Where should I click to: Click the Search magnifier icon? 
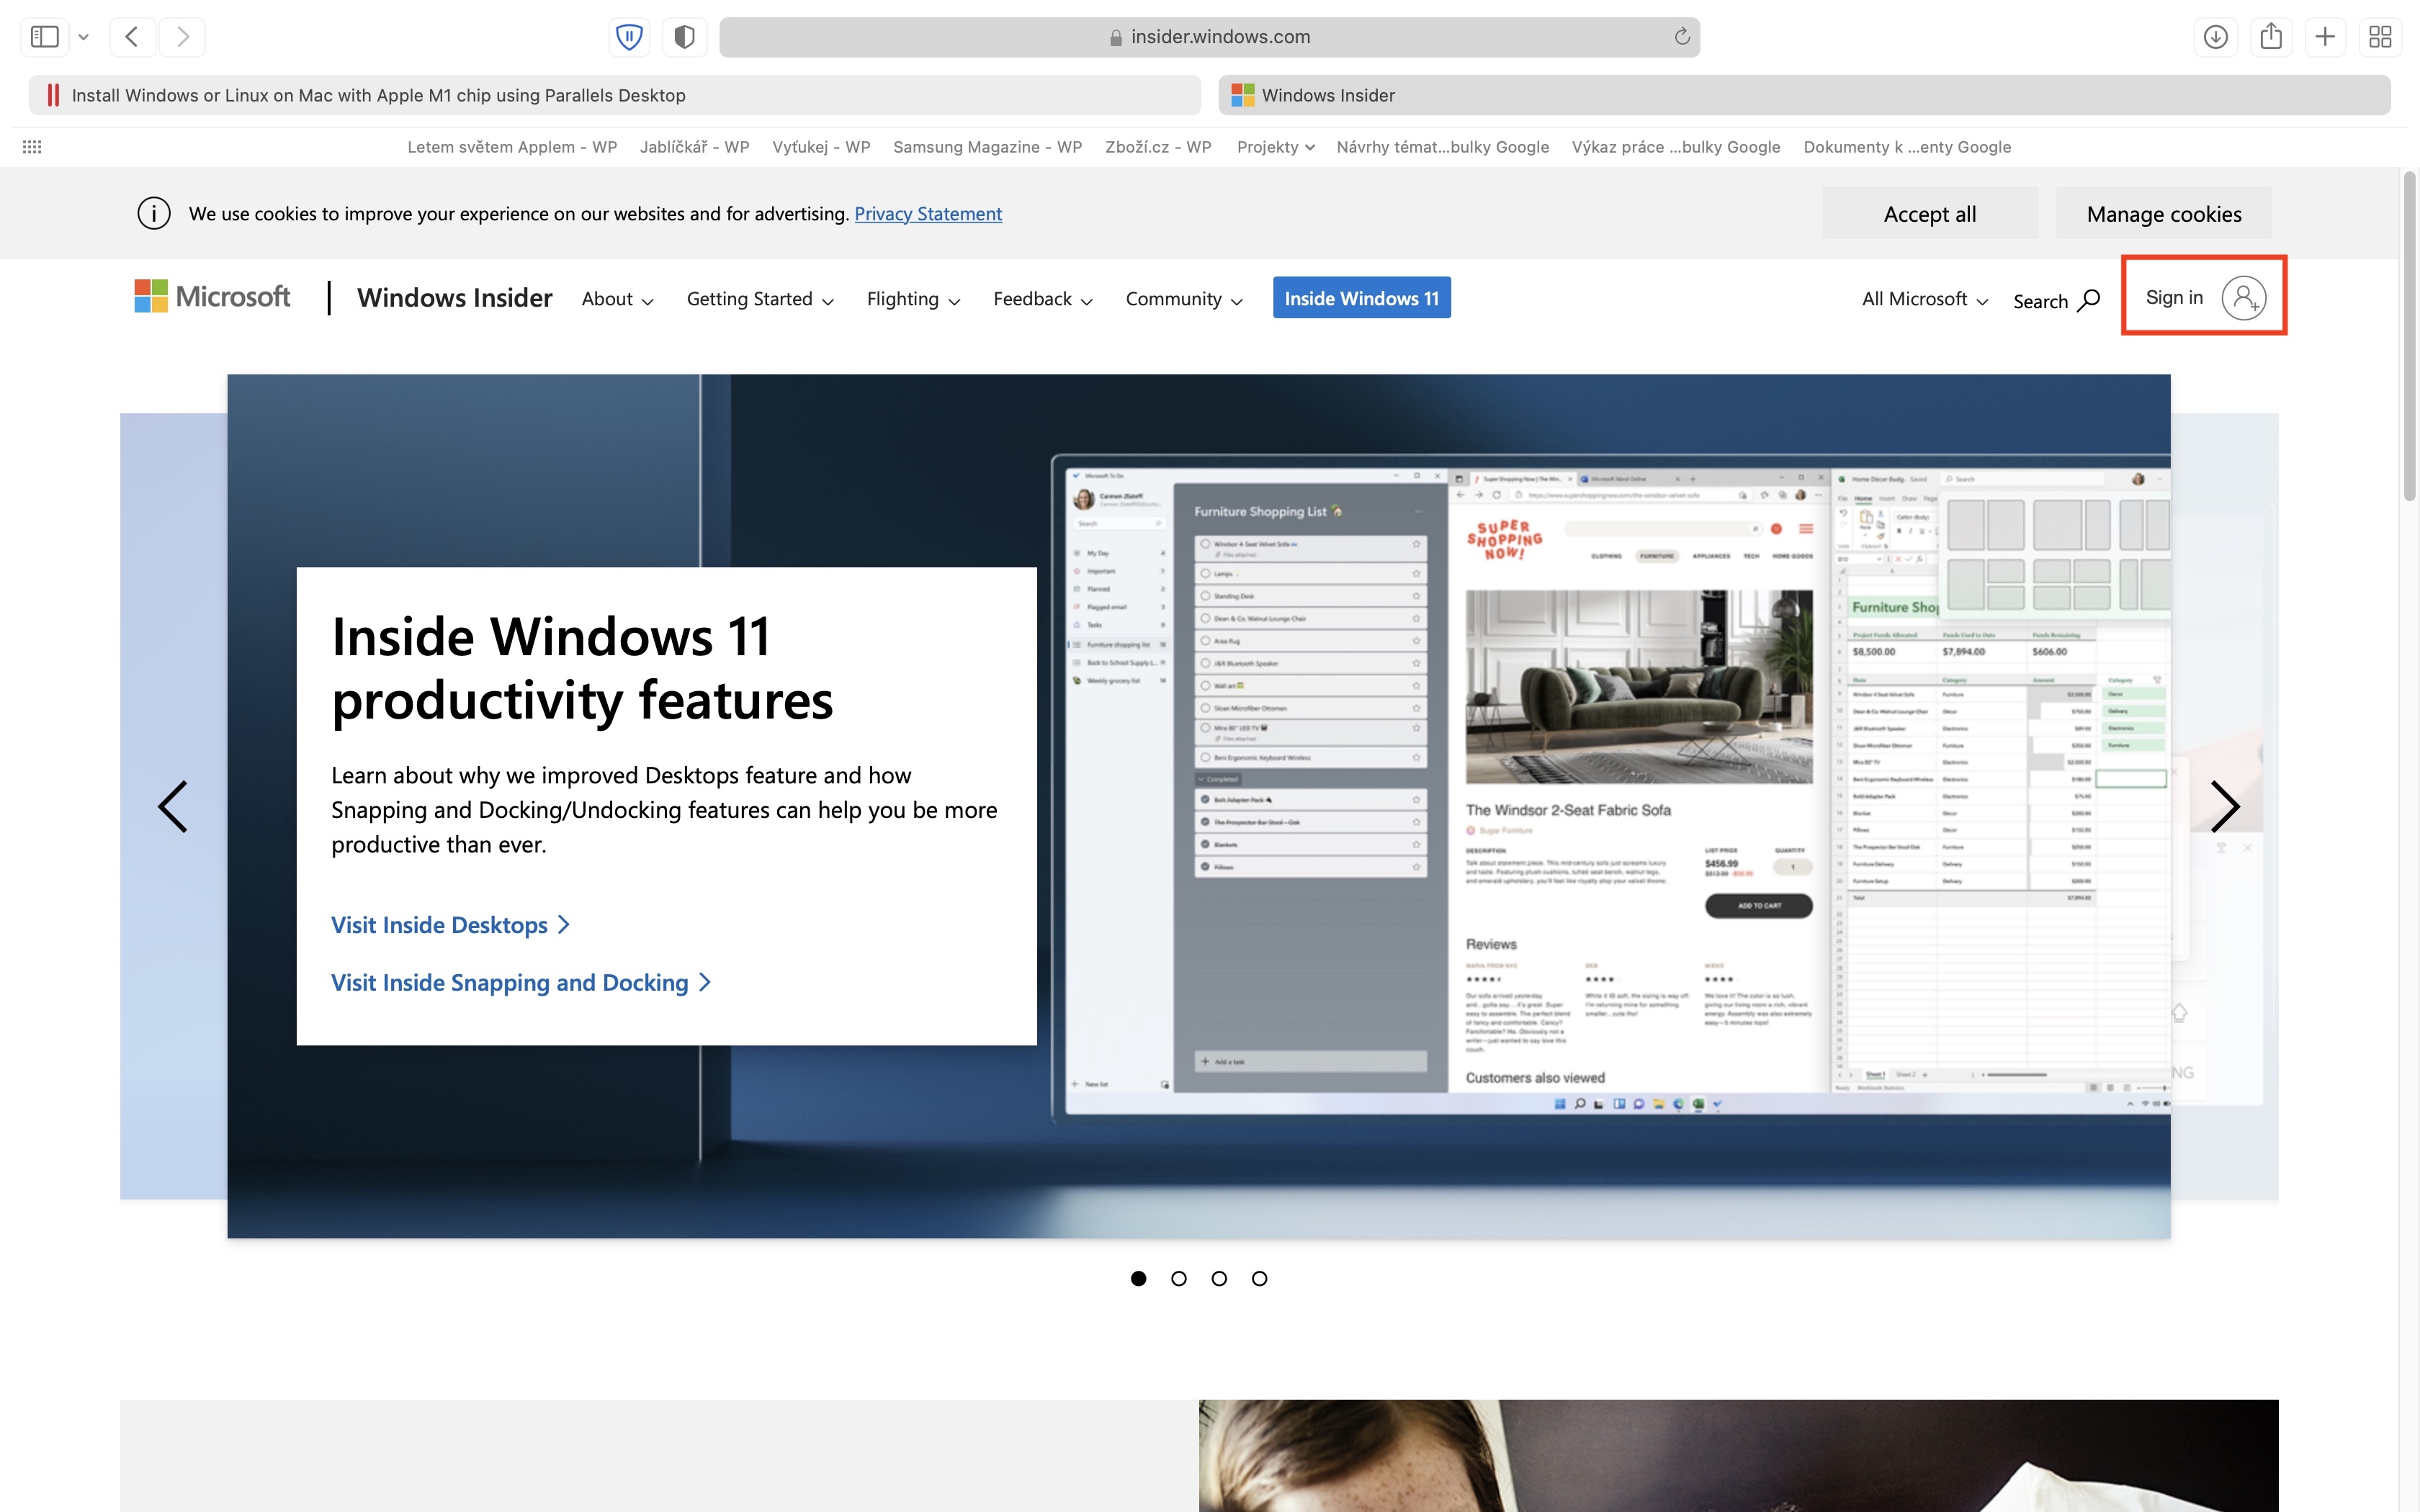pos(2087,300)
